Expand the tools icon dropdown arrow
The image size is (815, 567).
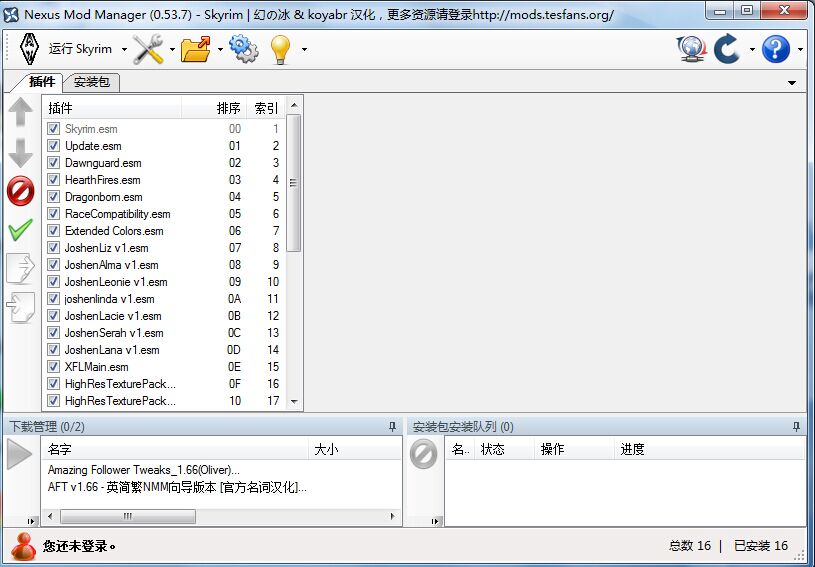point(172,50)
